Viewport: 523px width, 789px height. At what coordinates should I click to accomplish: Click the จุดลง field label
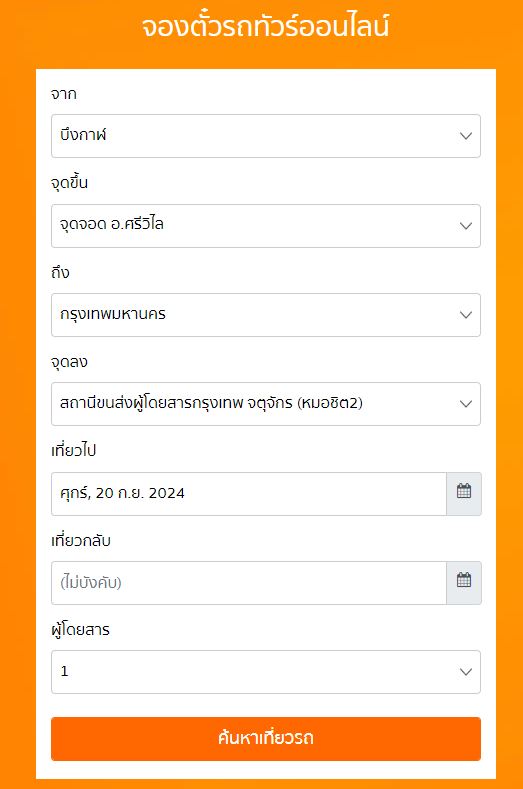click(69, 362)
